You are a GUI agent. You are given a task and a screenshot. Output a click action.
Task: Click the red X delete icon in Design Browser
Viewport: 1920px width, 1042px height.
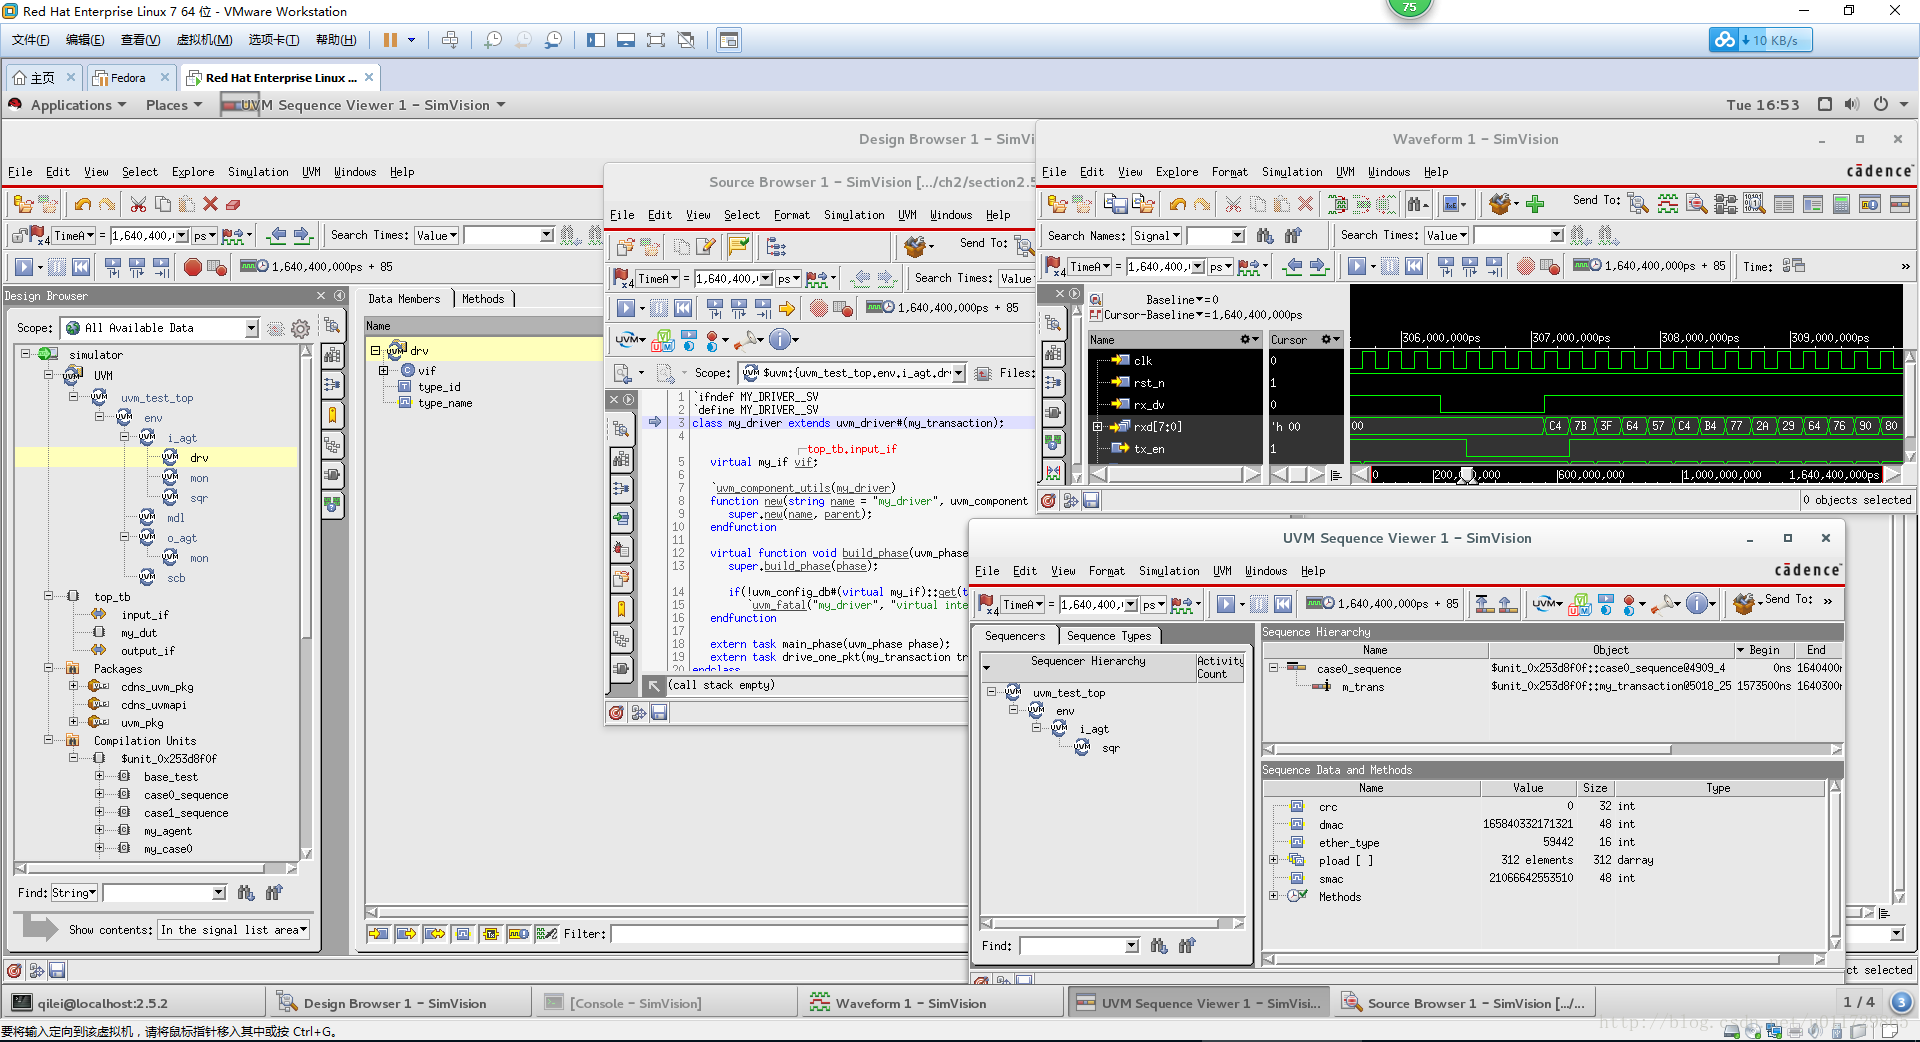(210, 204)
